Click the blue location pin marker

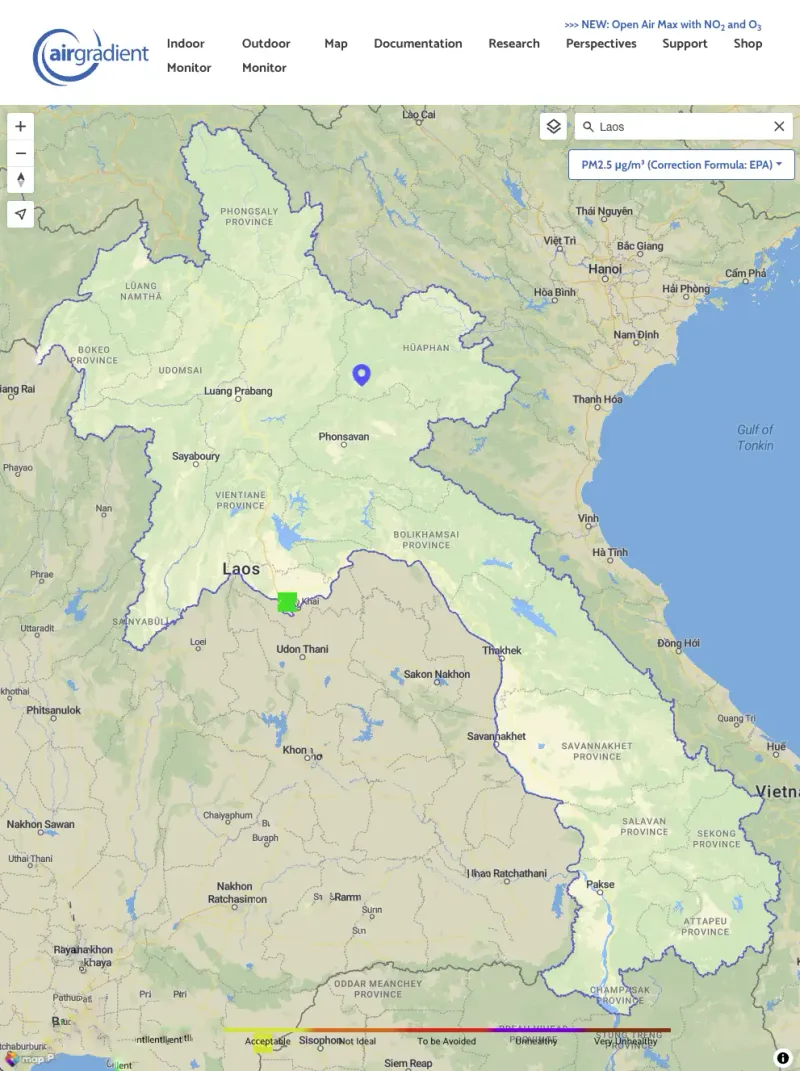click(x=362, y=374)
